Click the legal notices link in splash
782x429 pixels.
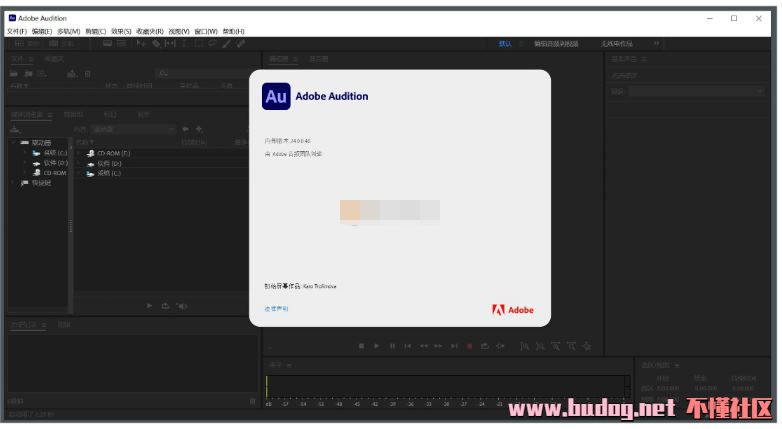click(276, 309)
